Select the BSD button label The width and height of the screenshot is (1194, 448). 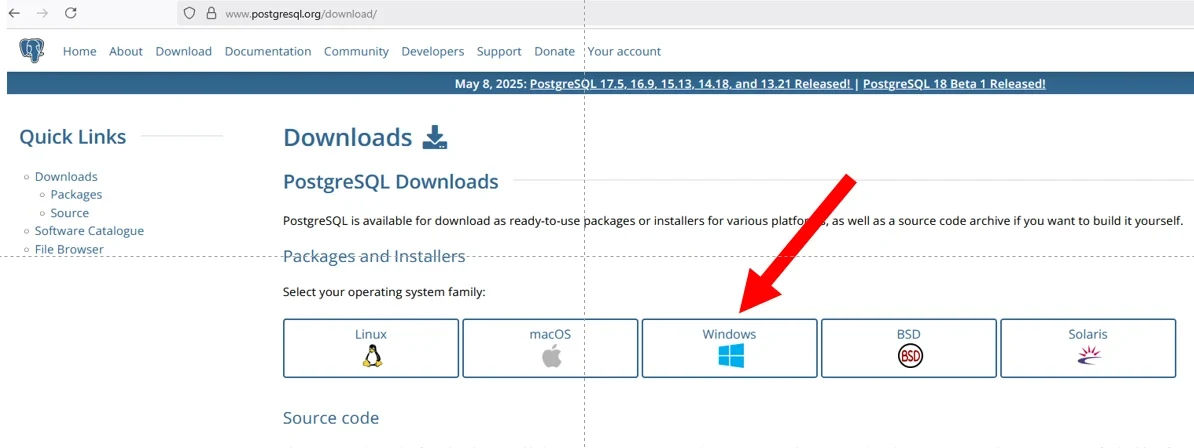[x=909, y=334]
